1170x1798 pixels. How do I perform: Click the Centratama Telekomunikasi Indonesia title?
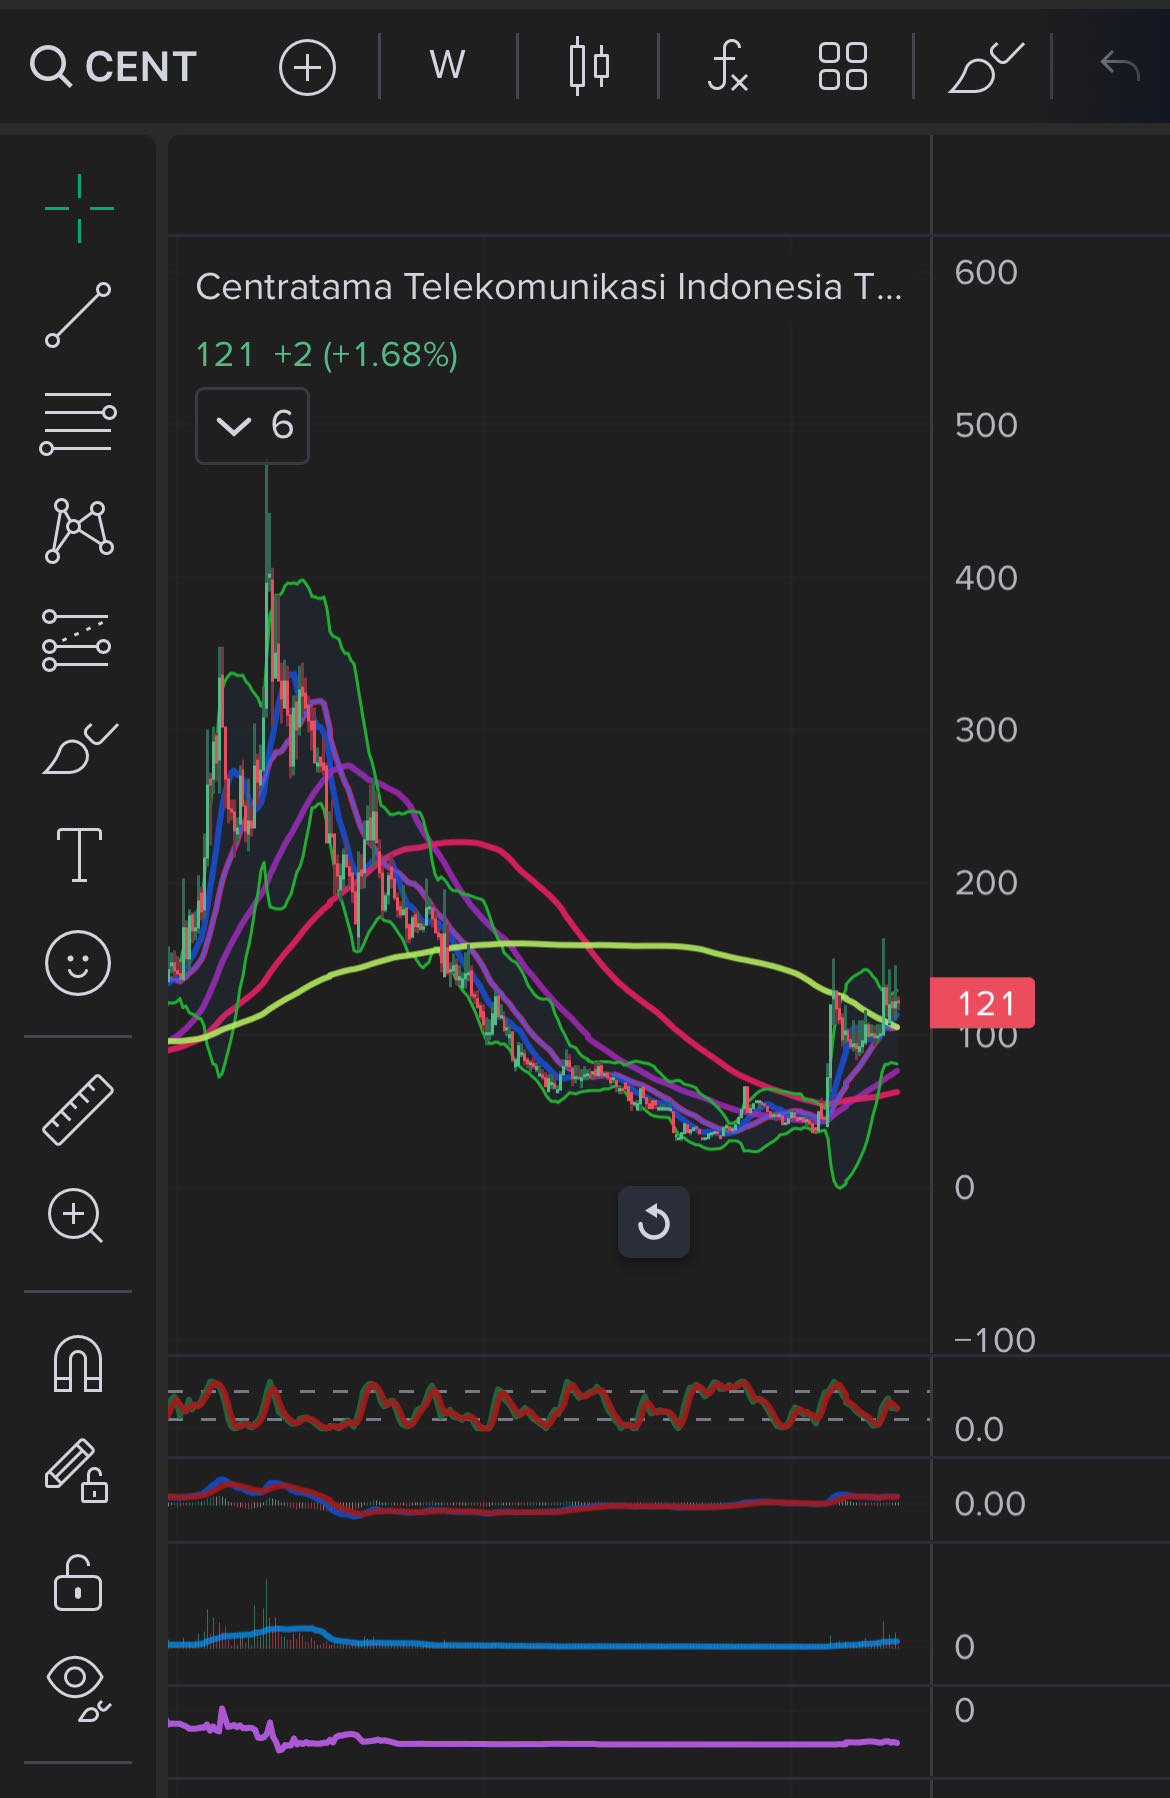tap(548, 287)
